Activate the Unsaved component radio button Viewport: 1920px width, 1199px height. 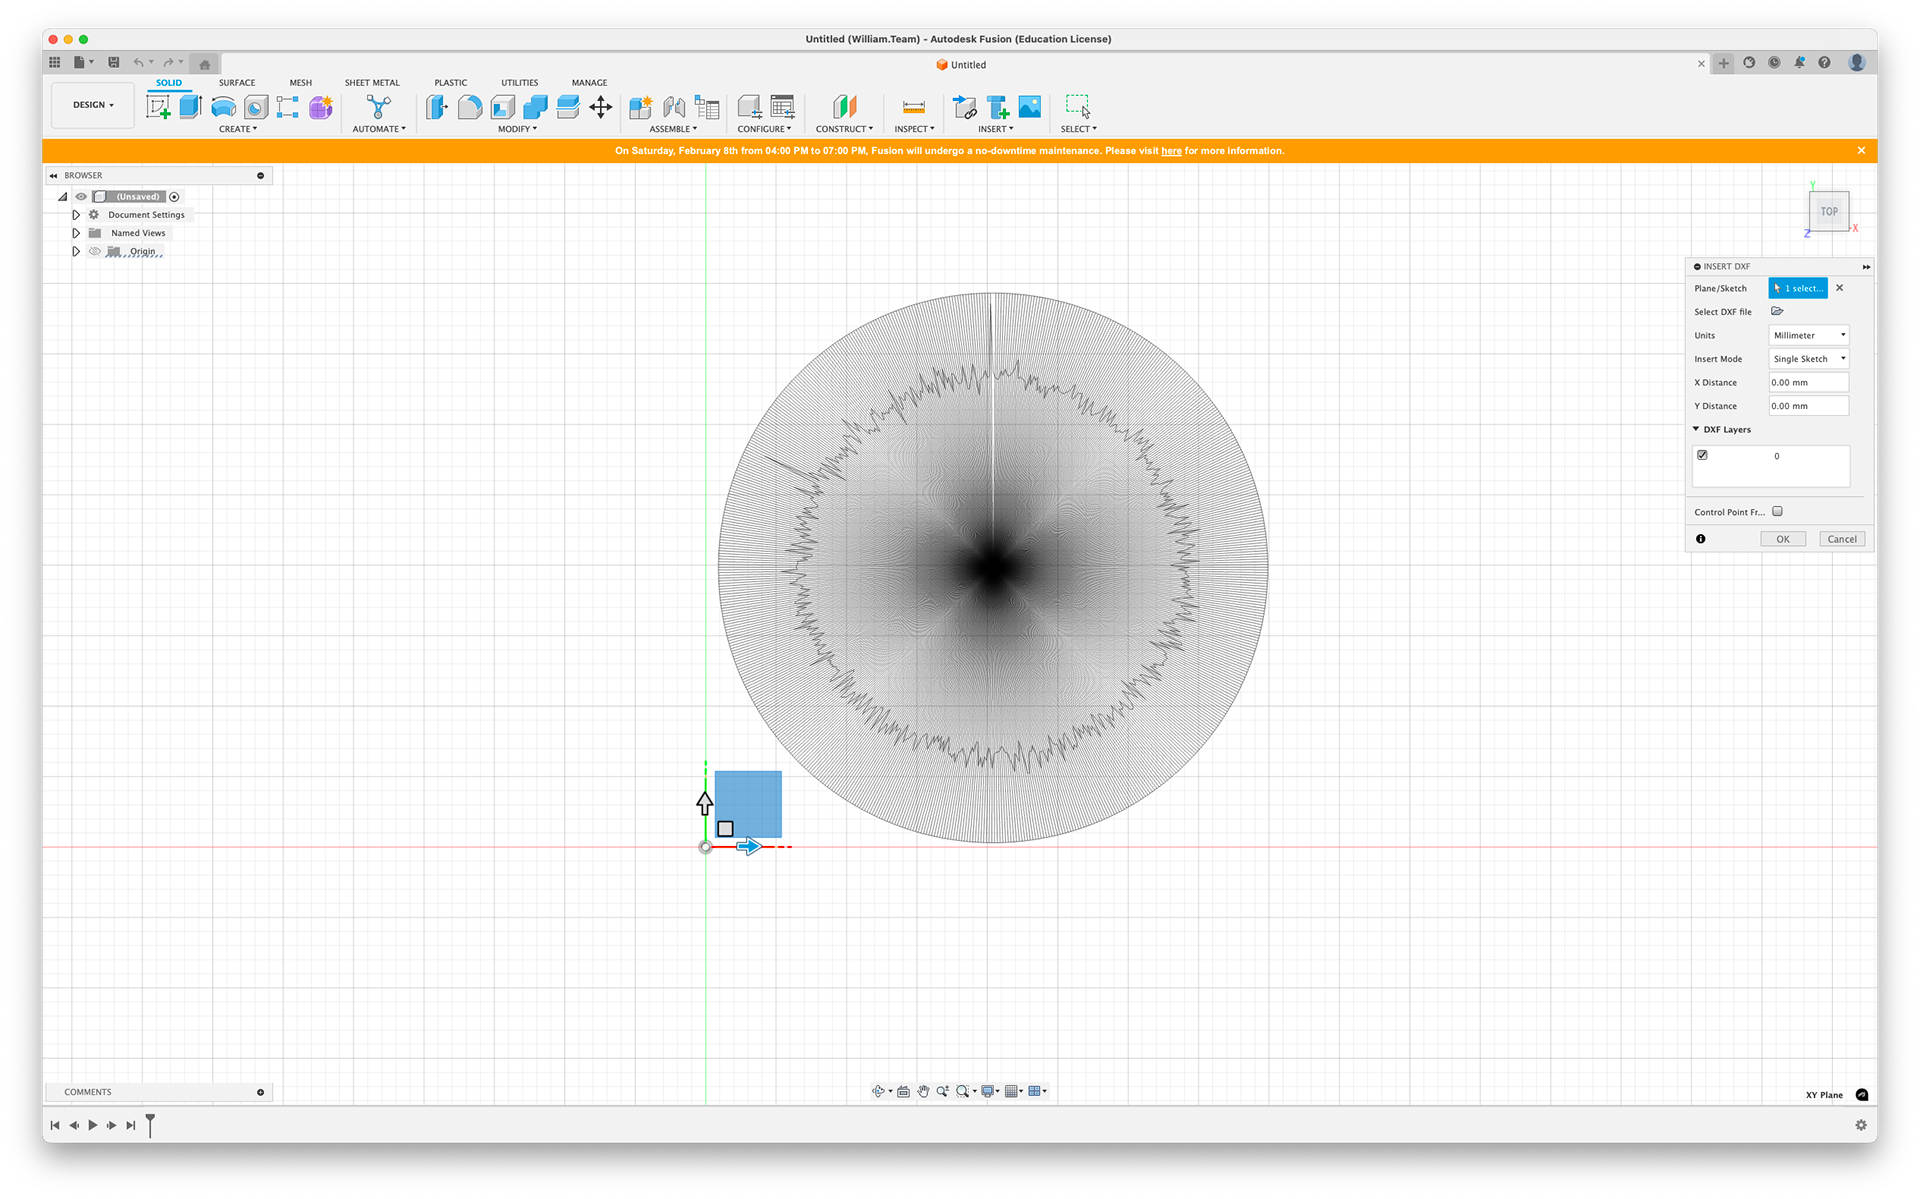174,196
